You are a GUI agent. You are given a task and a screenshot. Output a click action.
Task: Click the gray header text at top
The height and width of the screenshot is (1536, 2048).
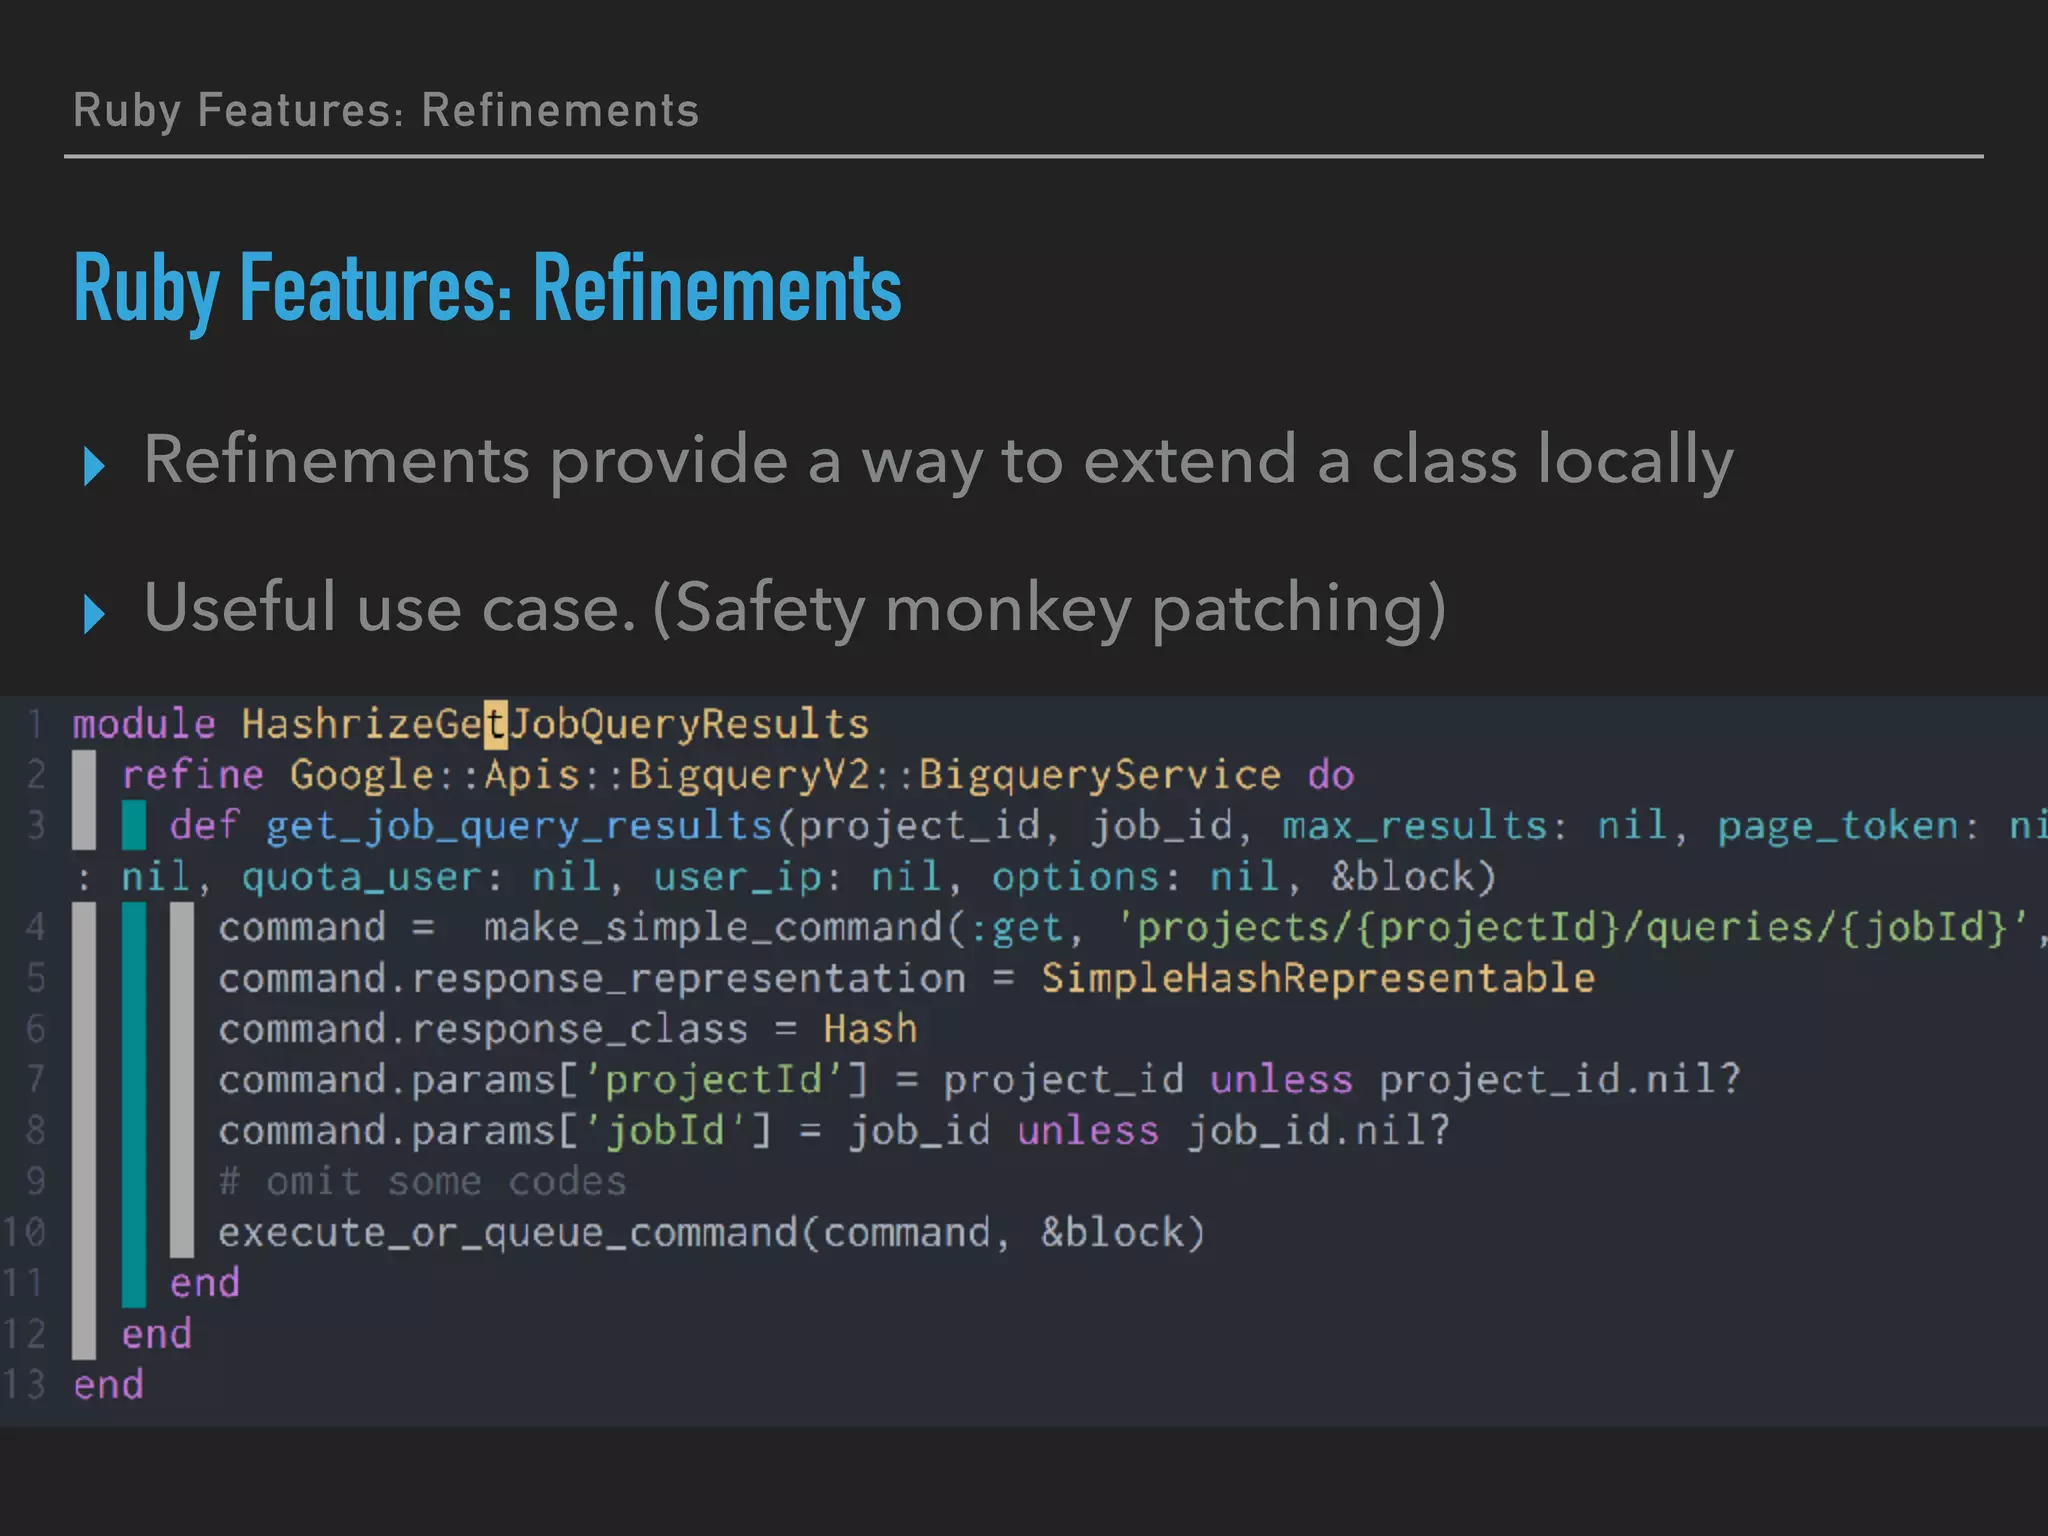coord(385,110)
